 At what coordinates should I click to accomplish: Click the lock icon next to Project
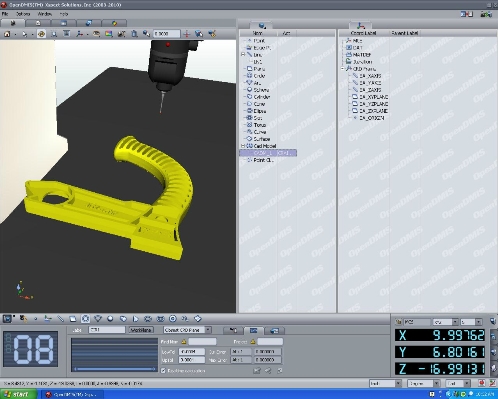[253, 342]
